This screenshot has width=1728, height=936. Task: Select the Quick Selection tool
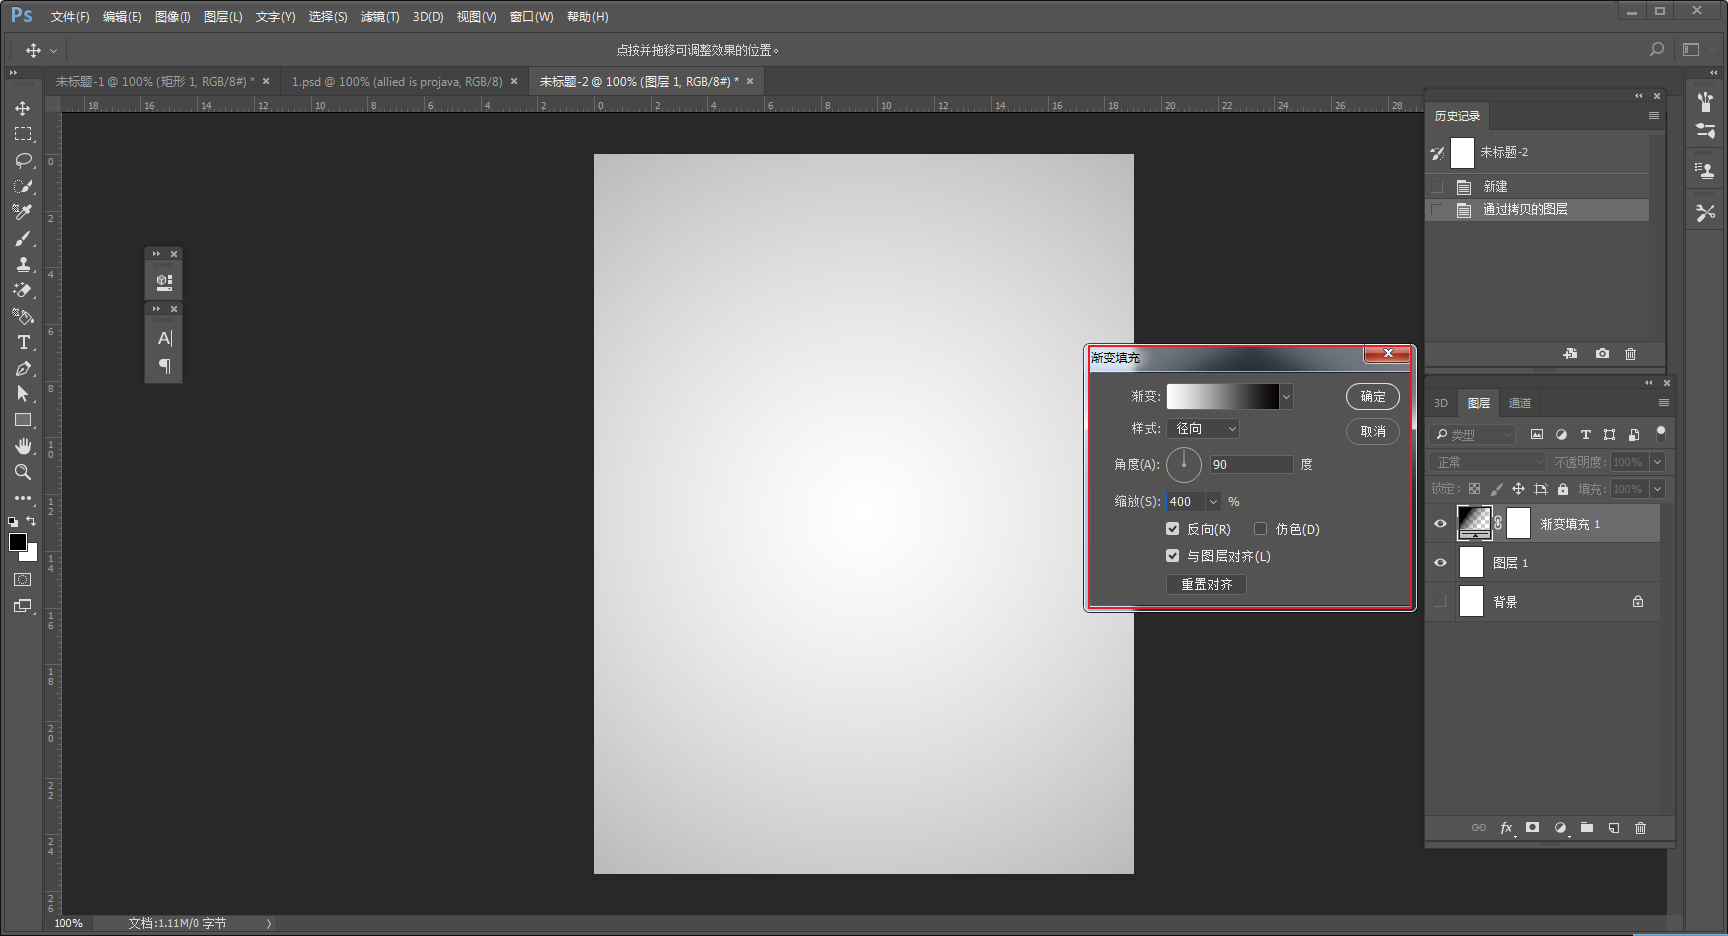[x=23, y=186]
